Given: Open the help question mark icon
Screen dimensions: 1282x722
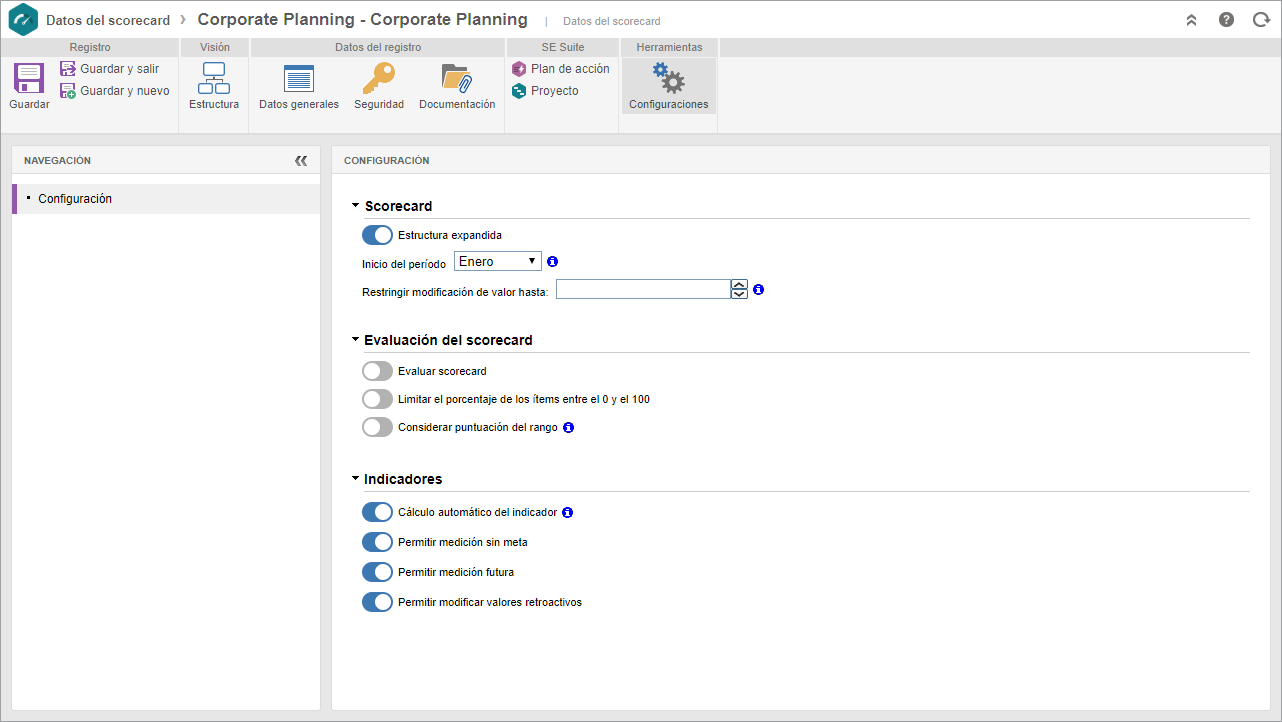Looking at the screenshot, I should [1226, 20].
